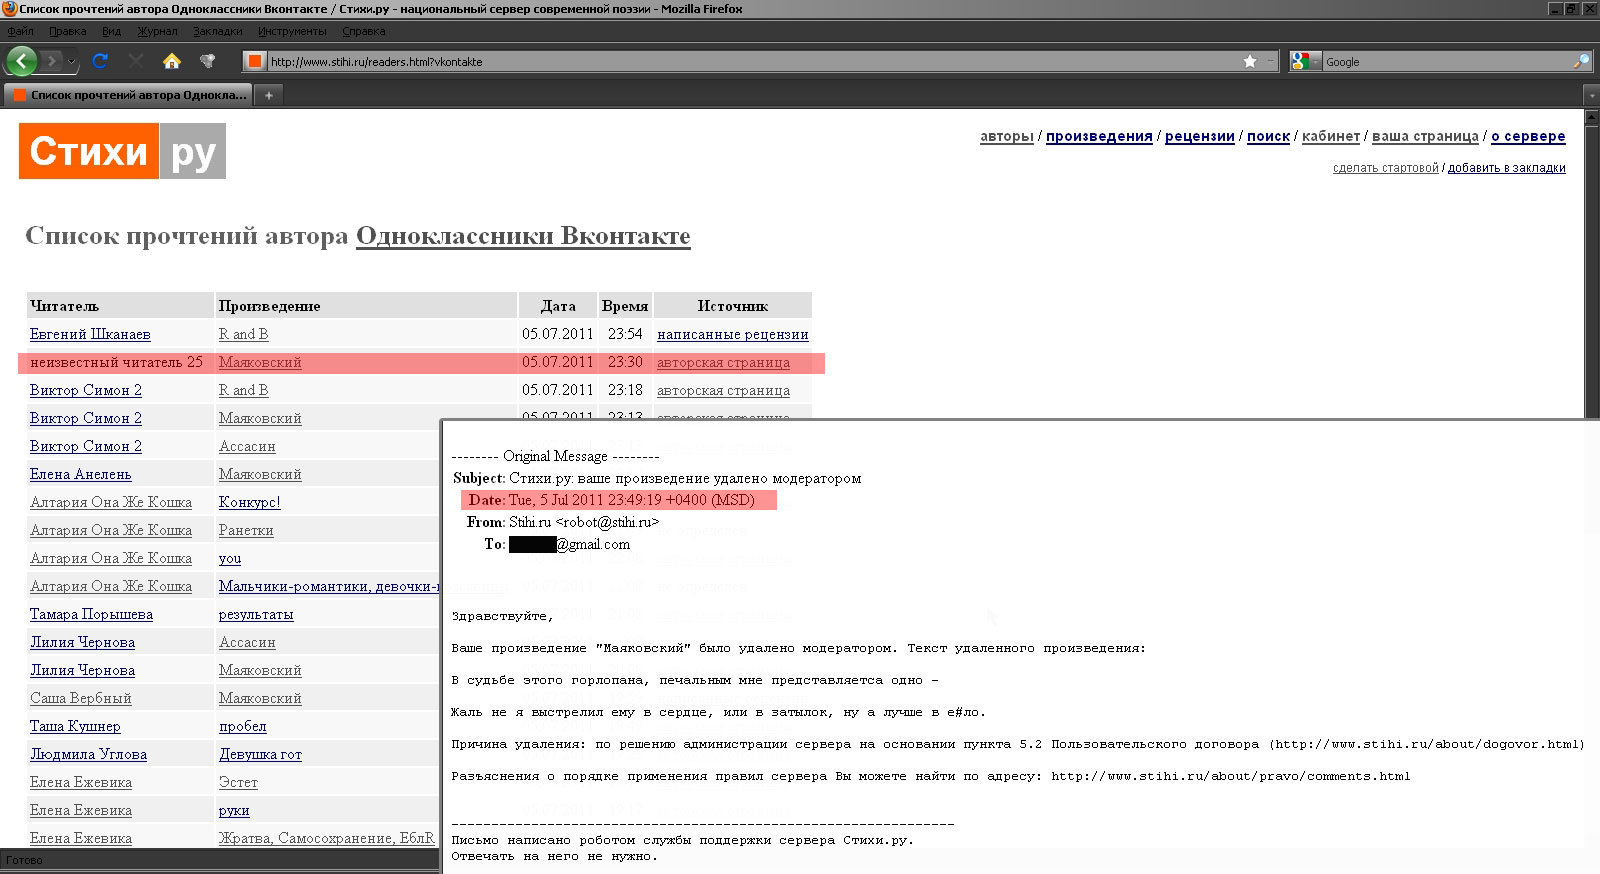Open Маяковский link in highlighted row
The height and width of the screenshot is (874, 1600).
point(260,362)
